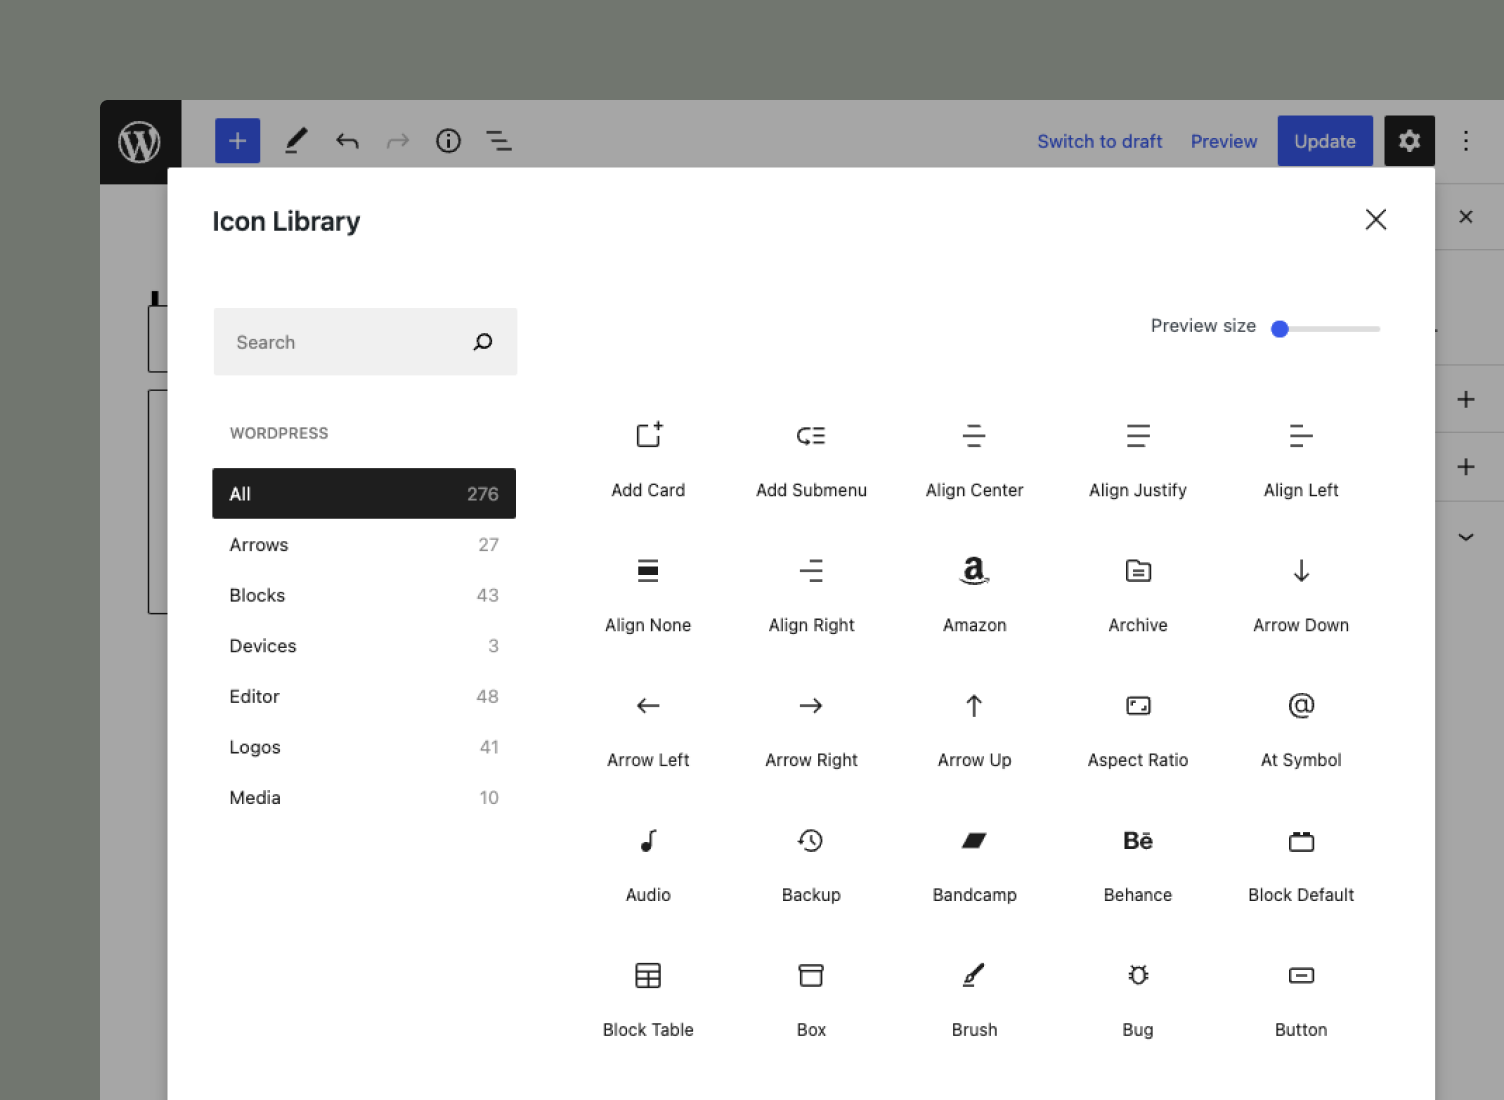Image resolution: width=1504 pixels, height=1100 pixels.
Task: Click the upper plus in the sidebar
Action: click(1466, 400)
